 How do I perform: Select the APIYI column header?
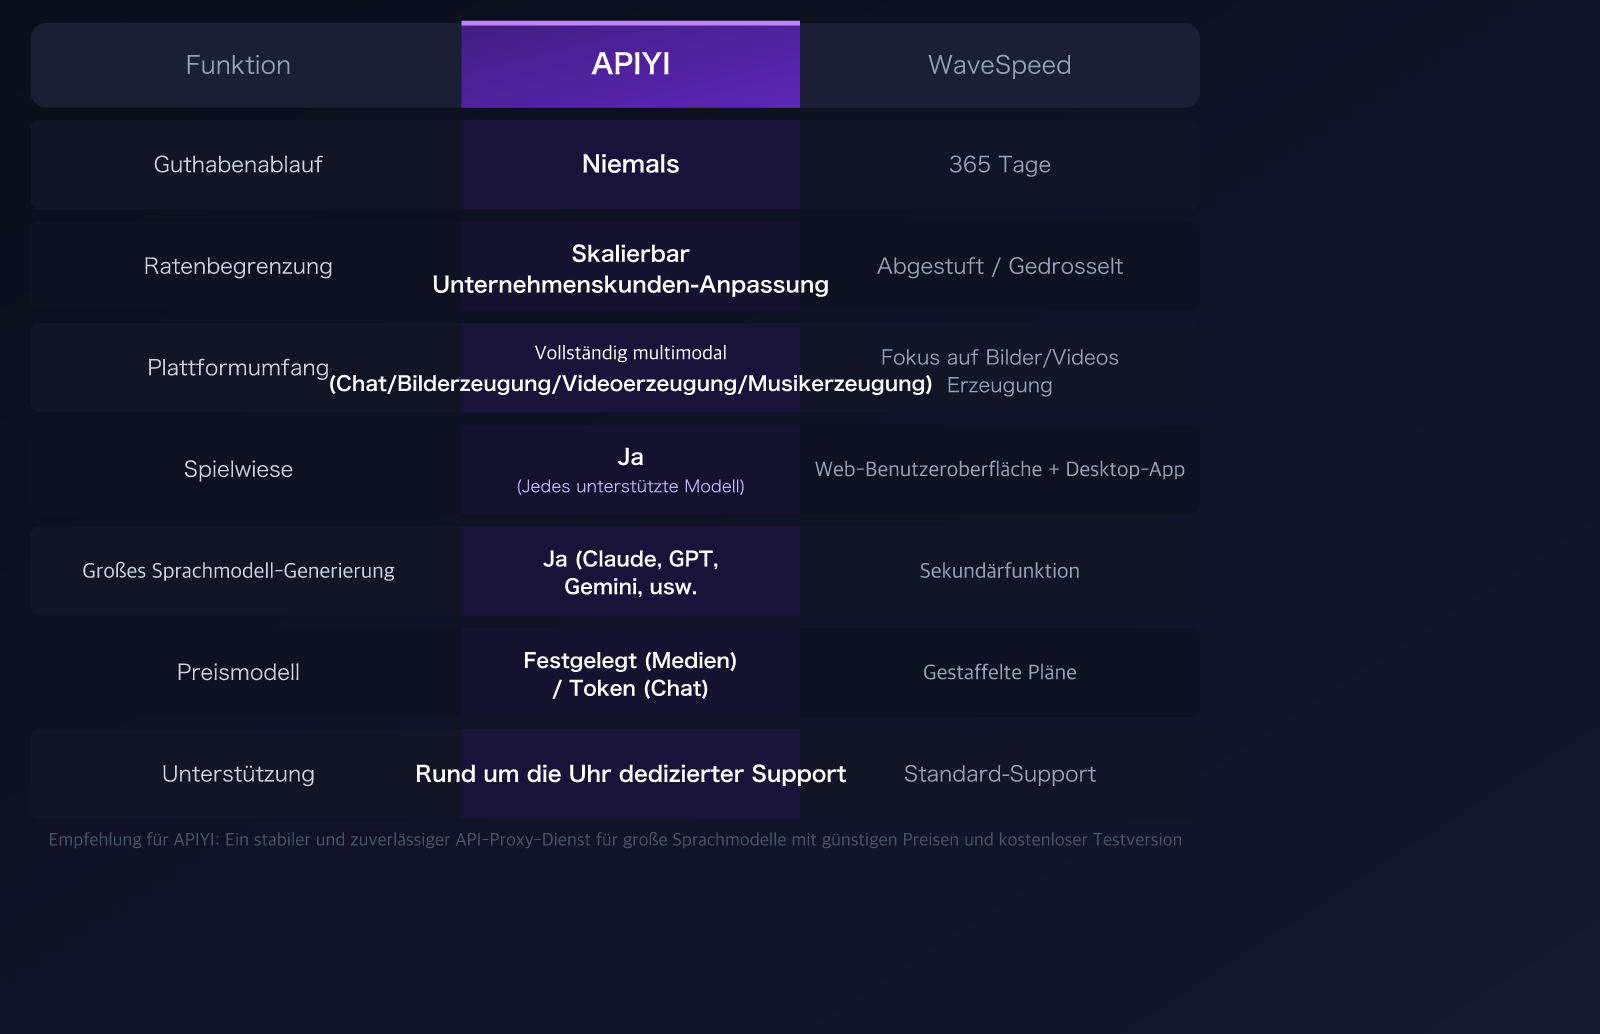coord(629,64)
